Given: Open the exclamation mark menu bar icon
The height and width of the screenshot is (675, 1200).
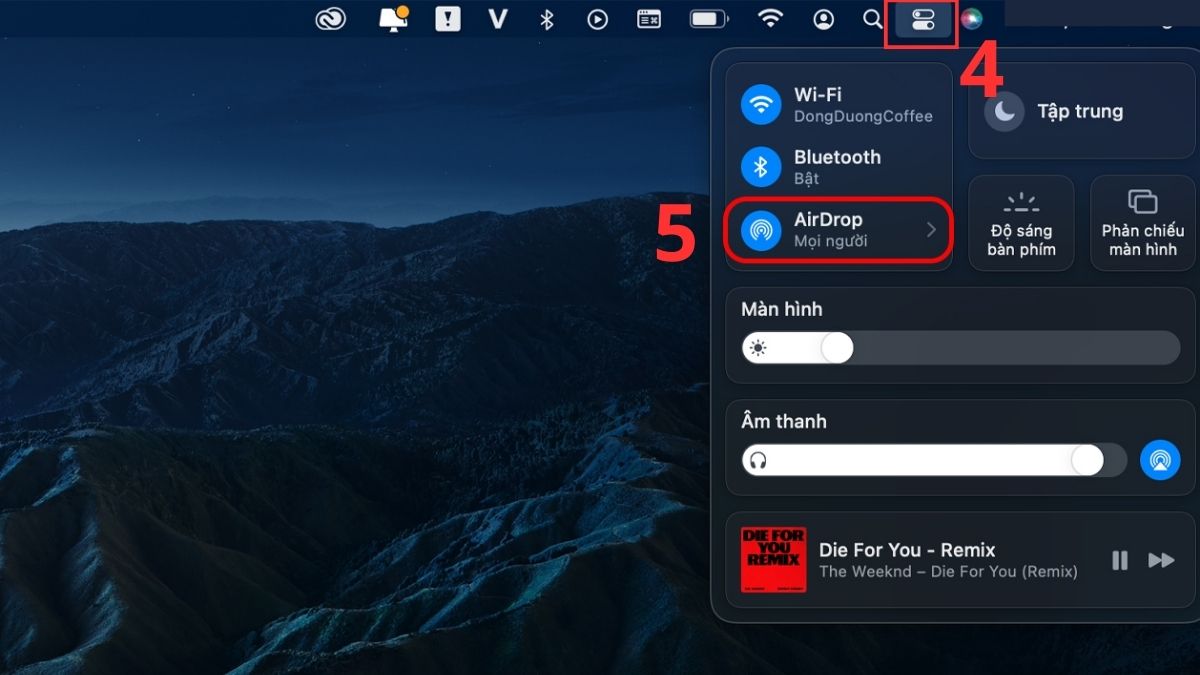Looking at the screenshot, I should click(448, 19).
